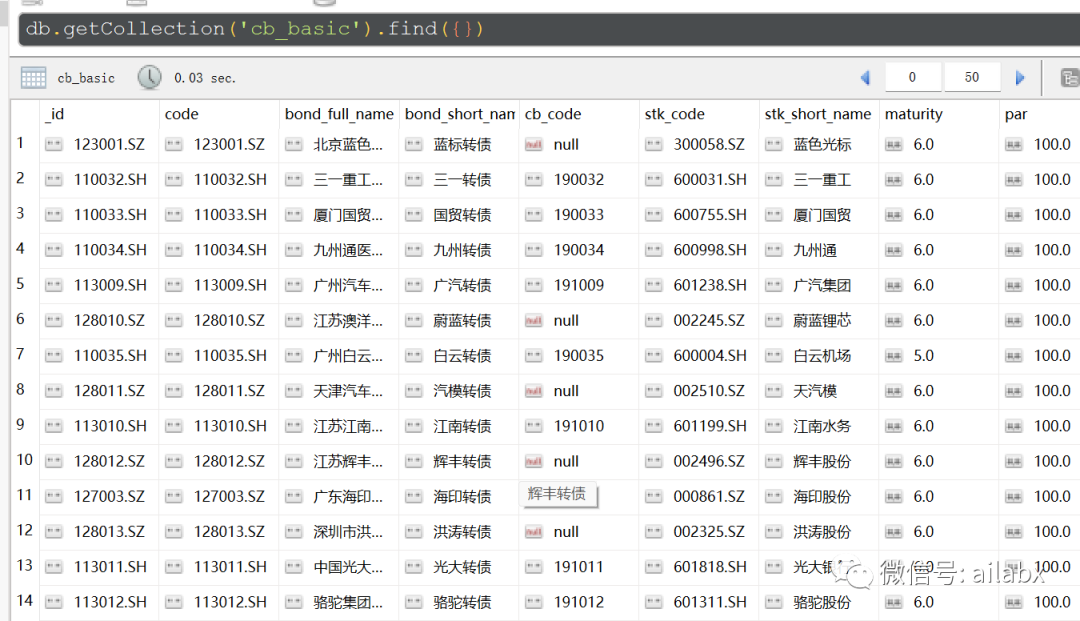The height and width of the screenshot is (621, 1080).
Task: Select stk_code cell 300058.SZ
Action: [x=709, y=145]
